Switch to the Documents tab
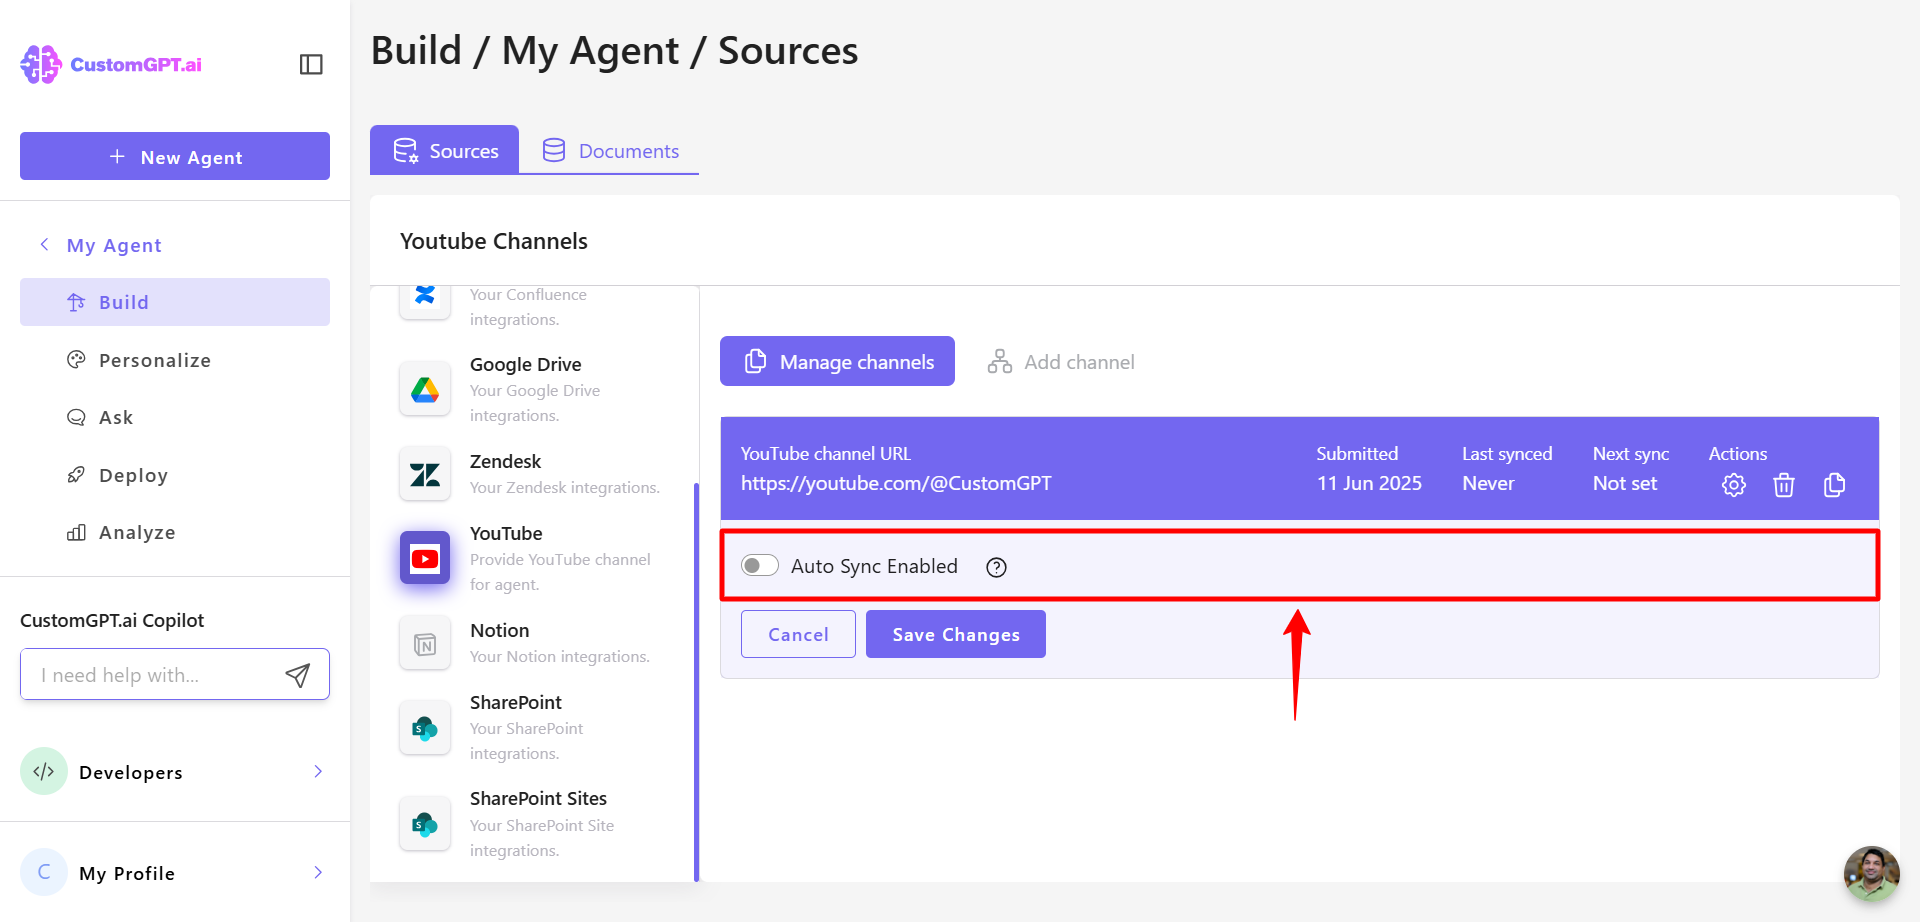Viewport: 1920px width, 922px height. pos(610,150)
